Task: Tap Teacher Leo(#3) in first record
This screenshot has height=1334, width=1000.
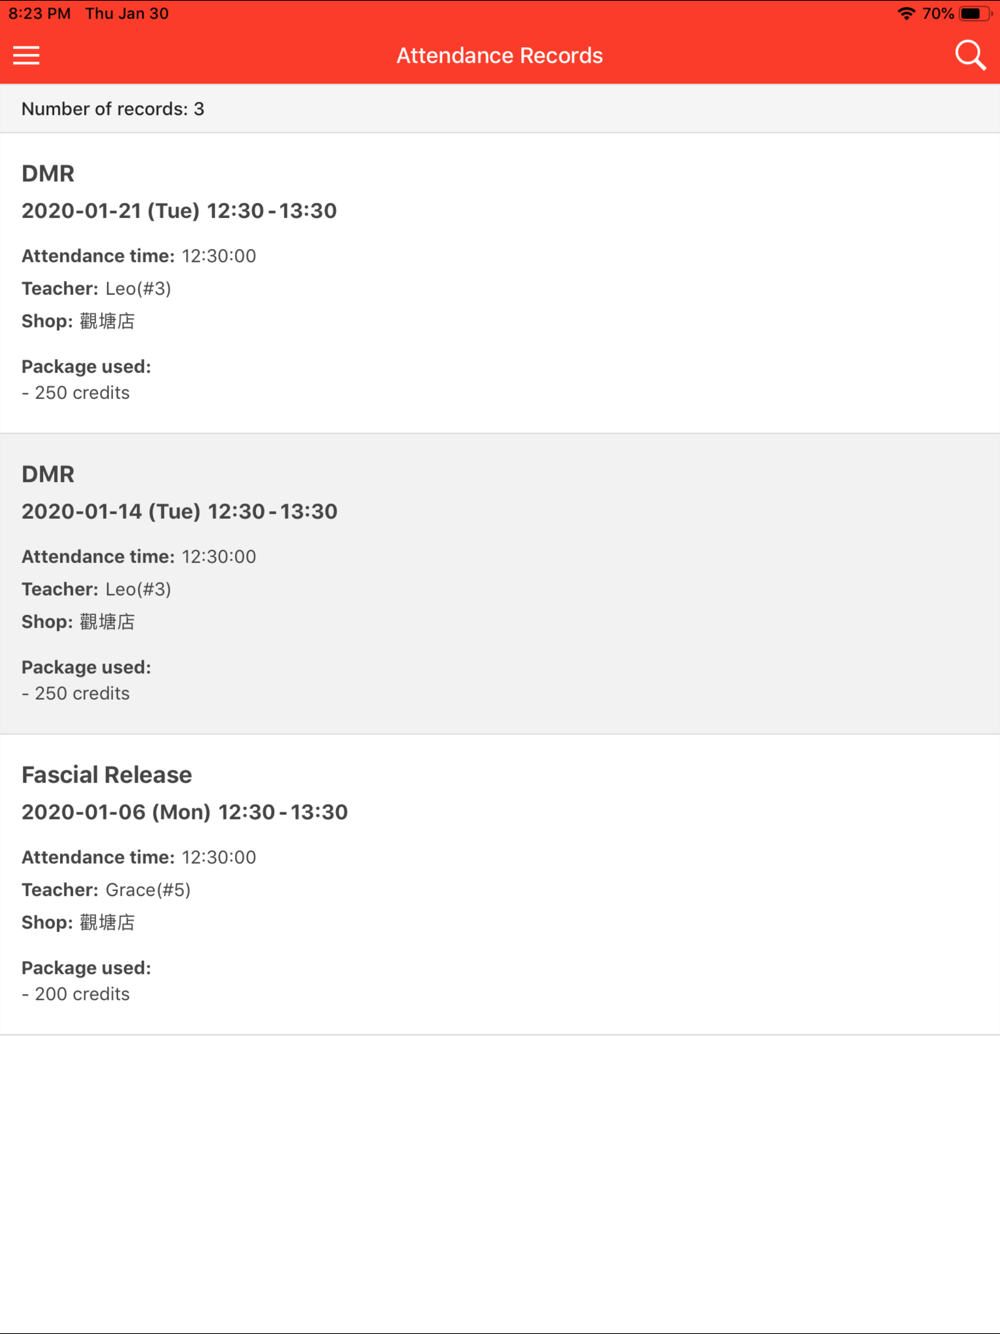Action: [x=96, y=289]
